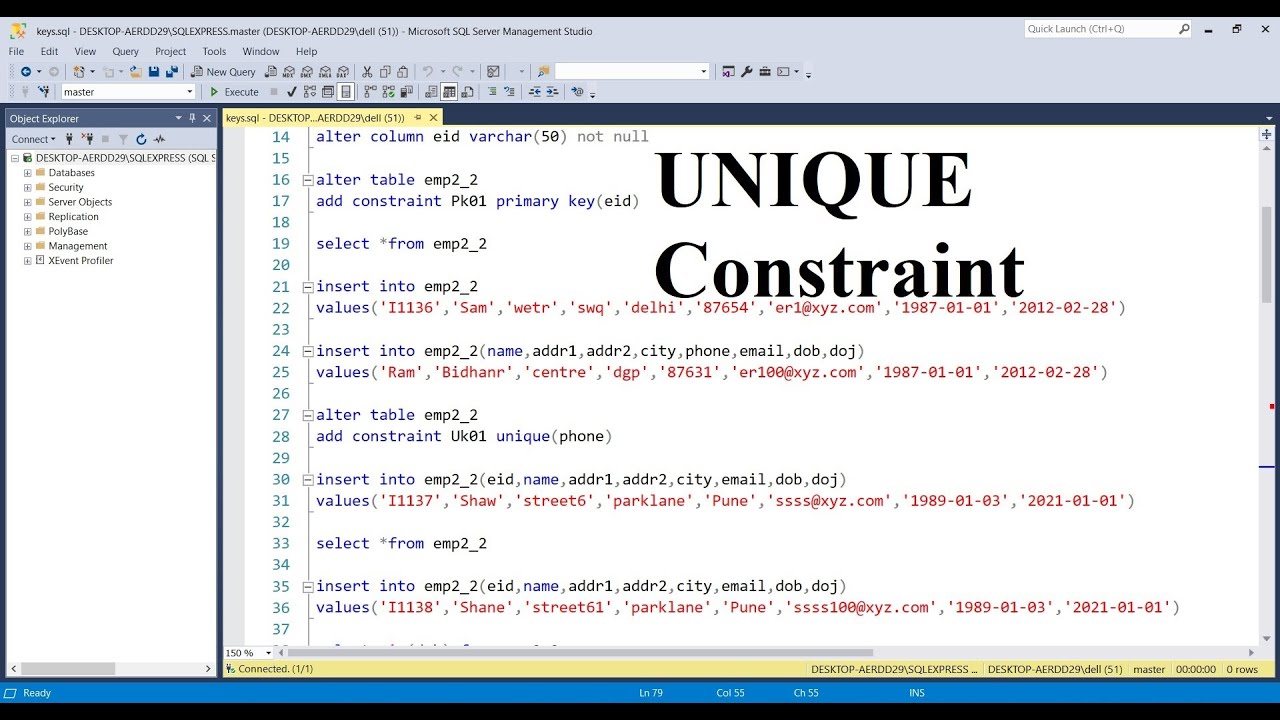Click the XMLA query icon
Image resolution: width=1280 pixels, height=720 pixels.
tap(325, 72)
